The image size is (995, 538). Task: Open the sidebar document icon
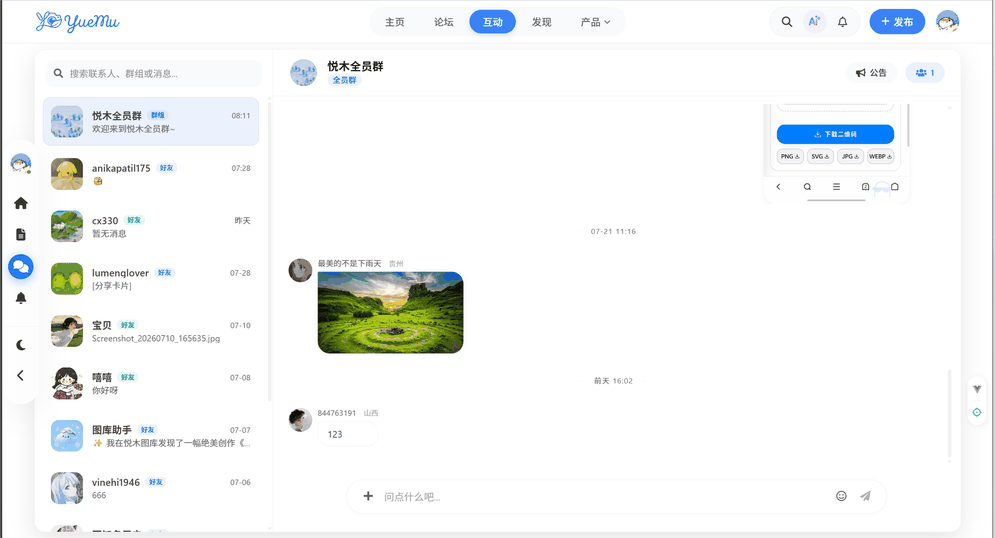21,234
